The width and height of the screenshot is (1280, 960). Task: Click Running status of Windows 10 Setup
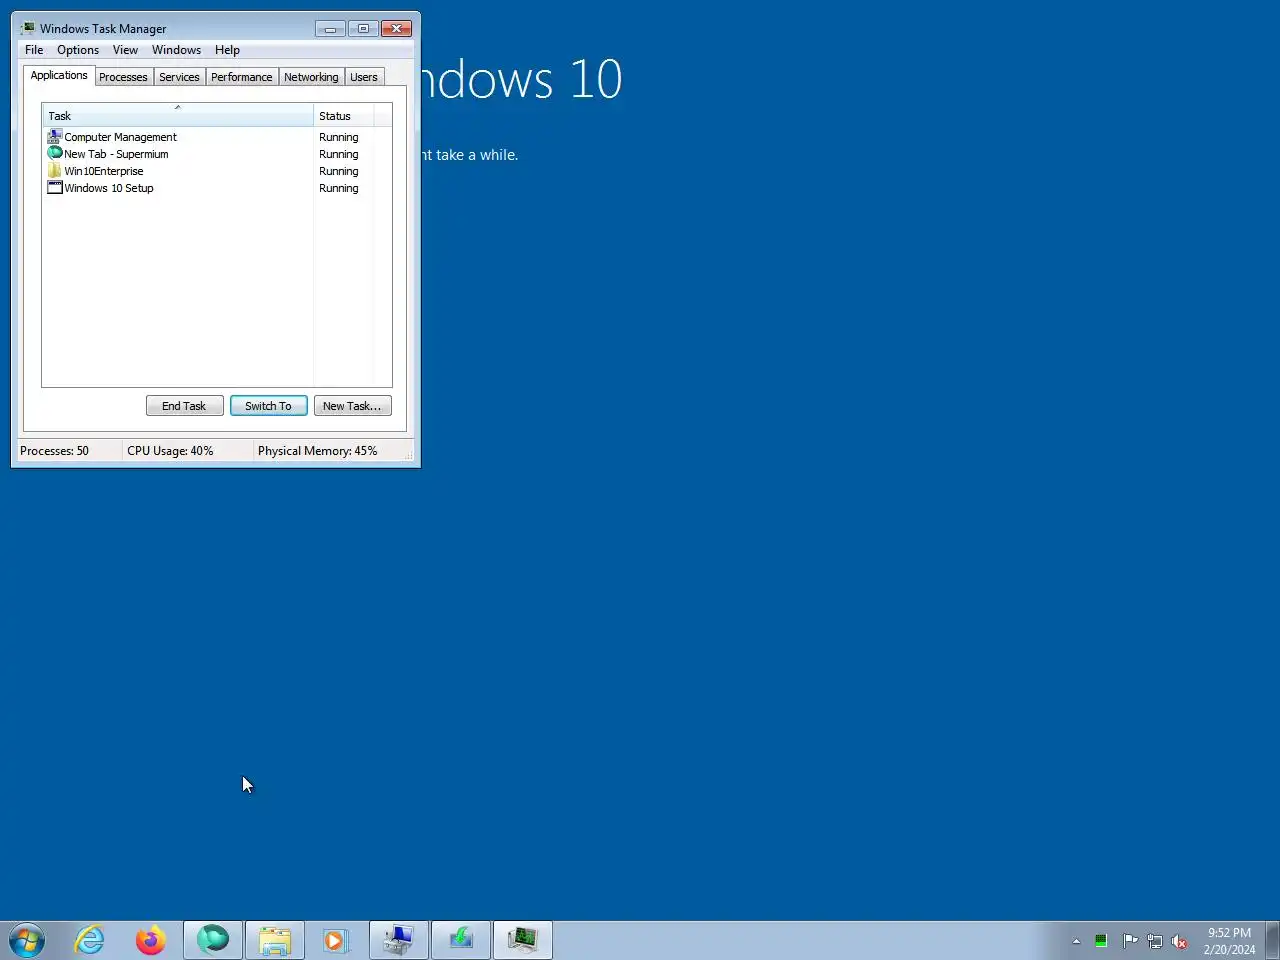338,188
